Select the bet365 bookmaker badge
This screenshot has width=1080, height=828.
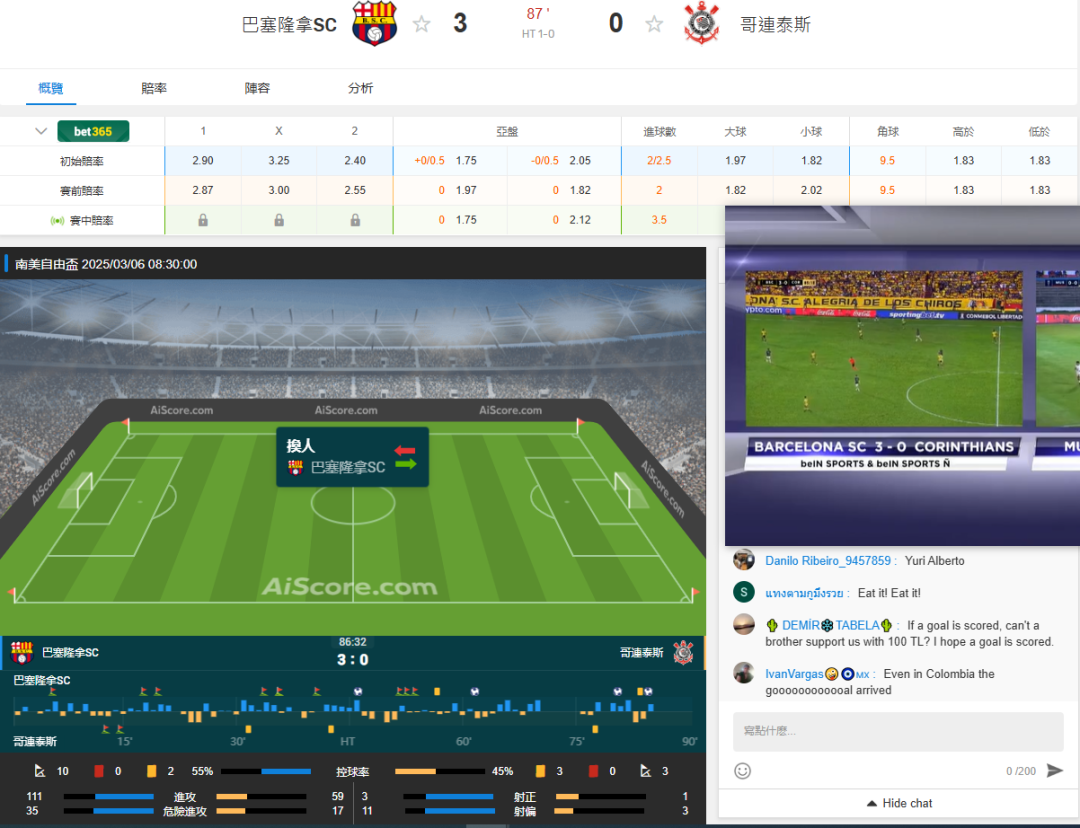click(x=93, y=131)
